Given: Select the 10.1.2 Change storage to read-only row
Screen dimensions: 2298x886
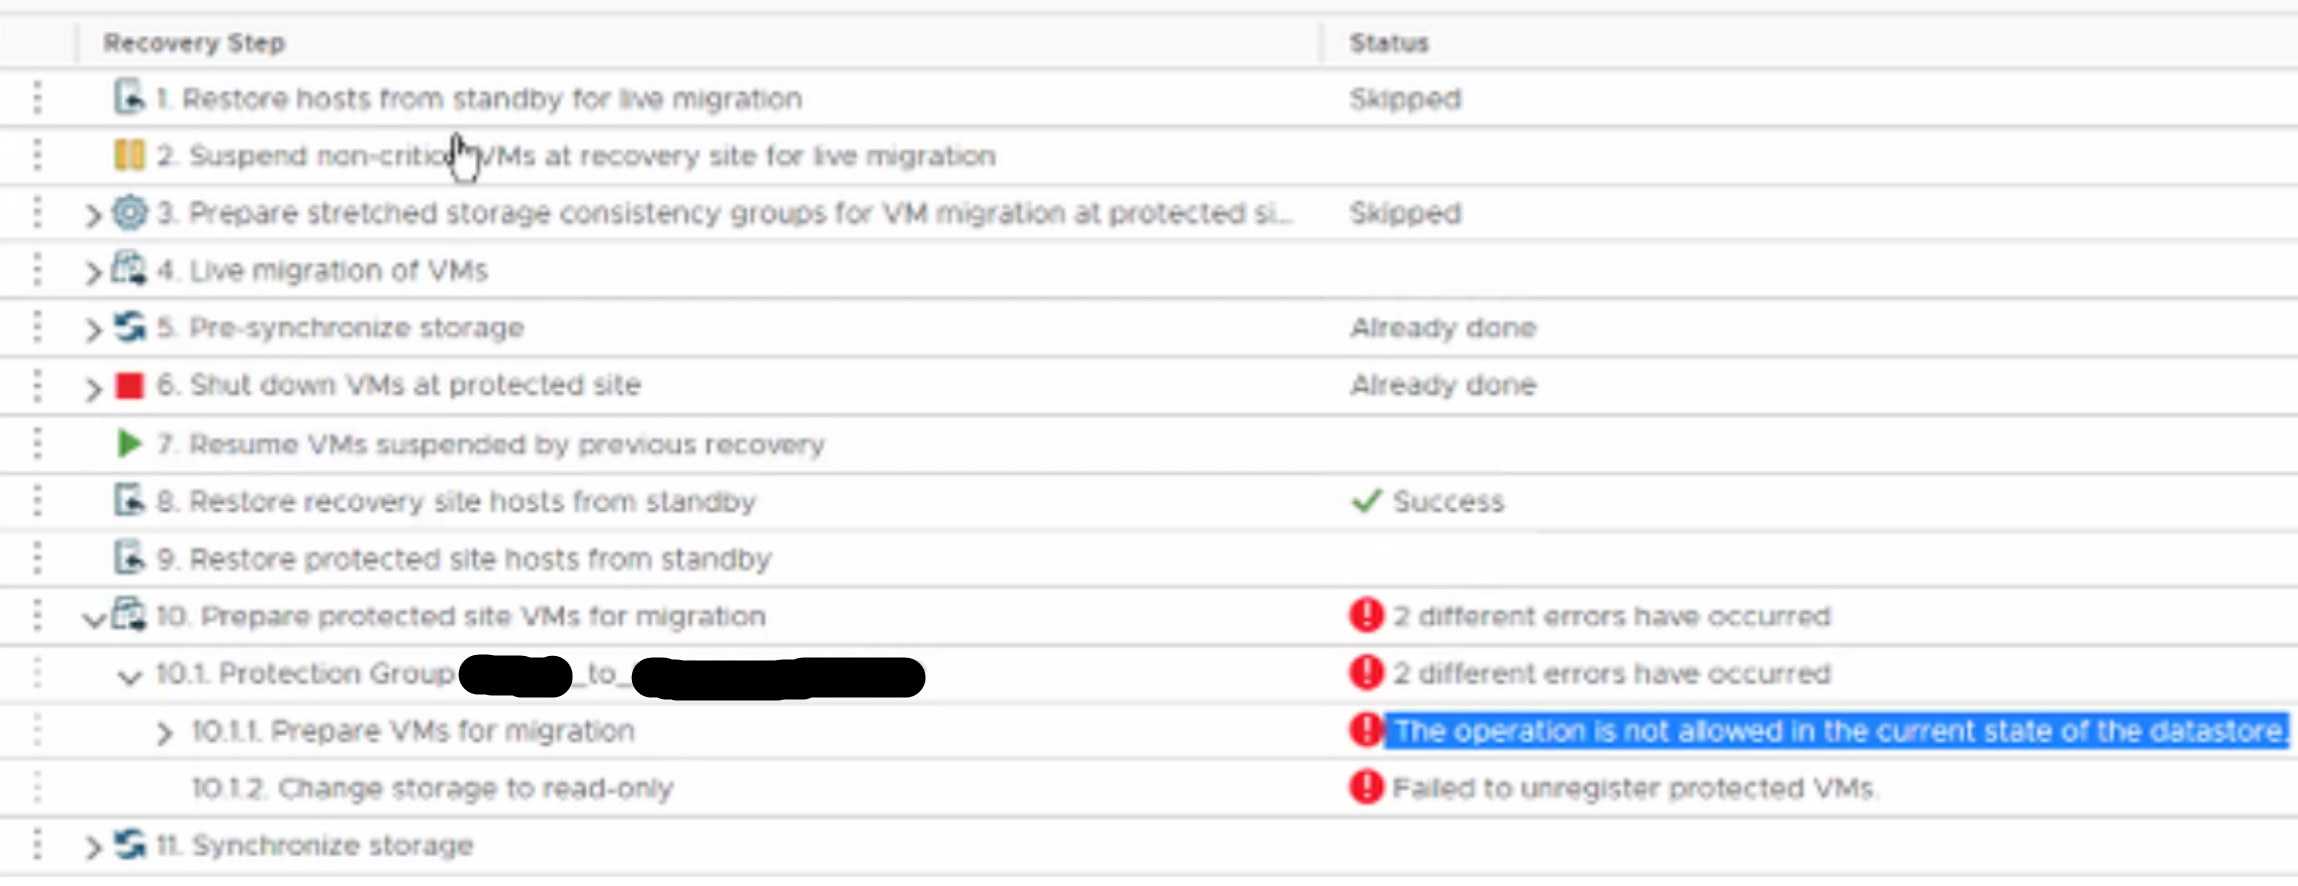Looking at the screenshot, I should click(432, 788).
